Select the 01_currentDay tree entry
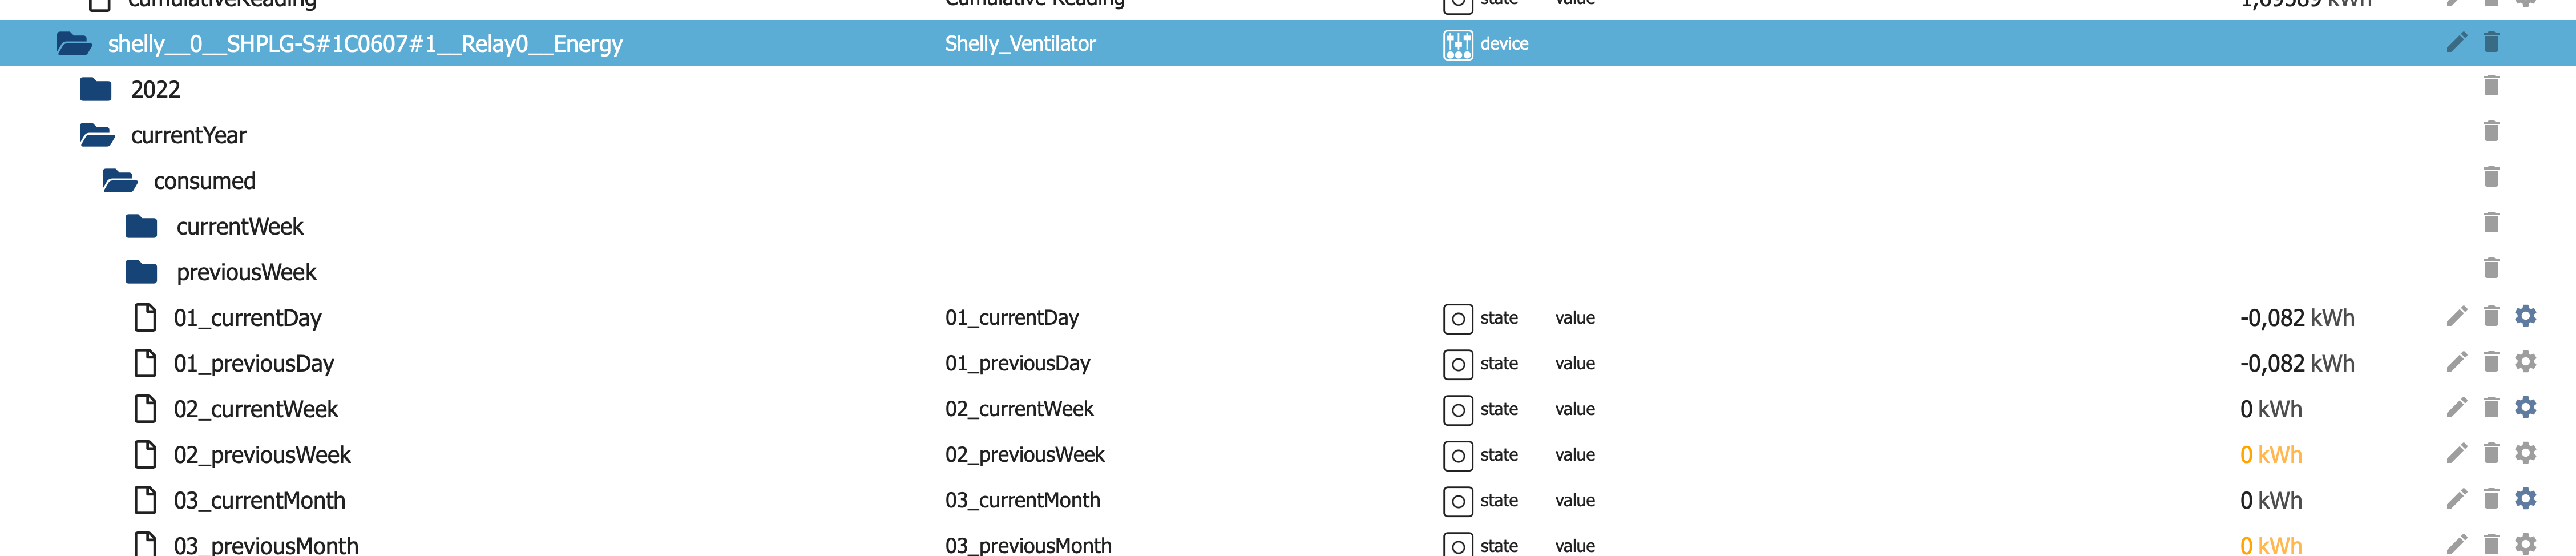Viewport: 2576px width, 556px height. (x=247, y=318)
